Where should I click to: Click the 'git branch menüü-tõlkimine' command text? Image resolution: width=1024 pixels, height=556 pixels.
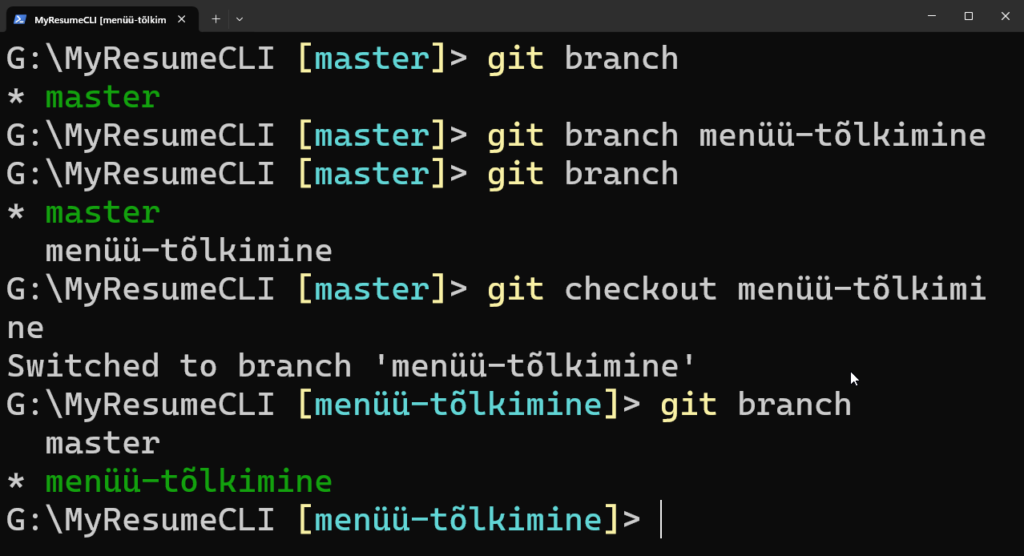(736, 136)
